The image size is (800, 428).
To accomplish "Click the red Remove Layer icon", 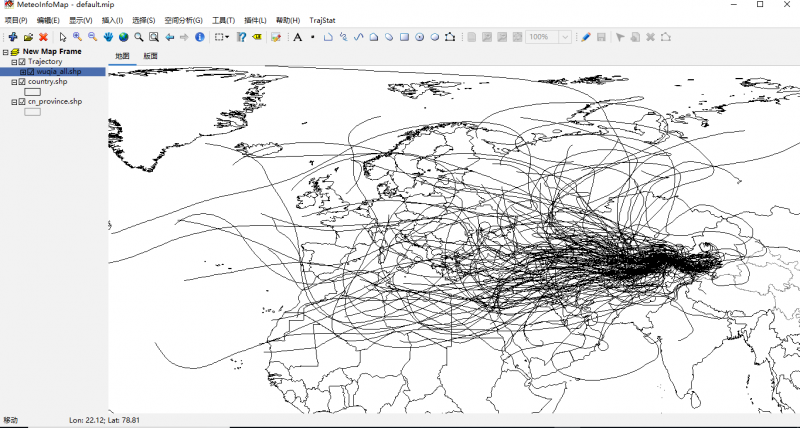I will (44, 37).
